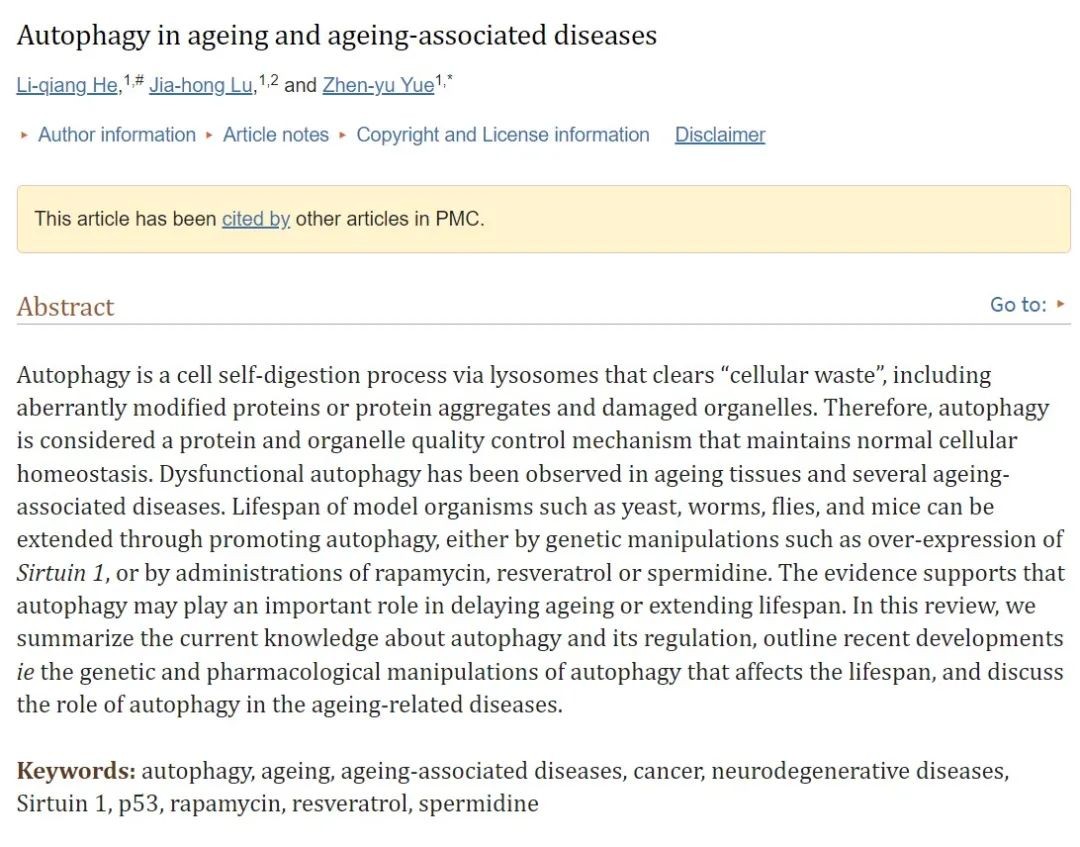Expand the Author information section
The width and height of the screenshot is (1080, 847).
tap(117, 135)
